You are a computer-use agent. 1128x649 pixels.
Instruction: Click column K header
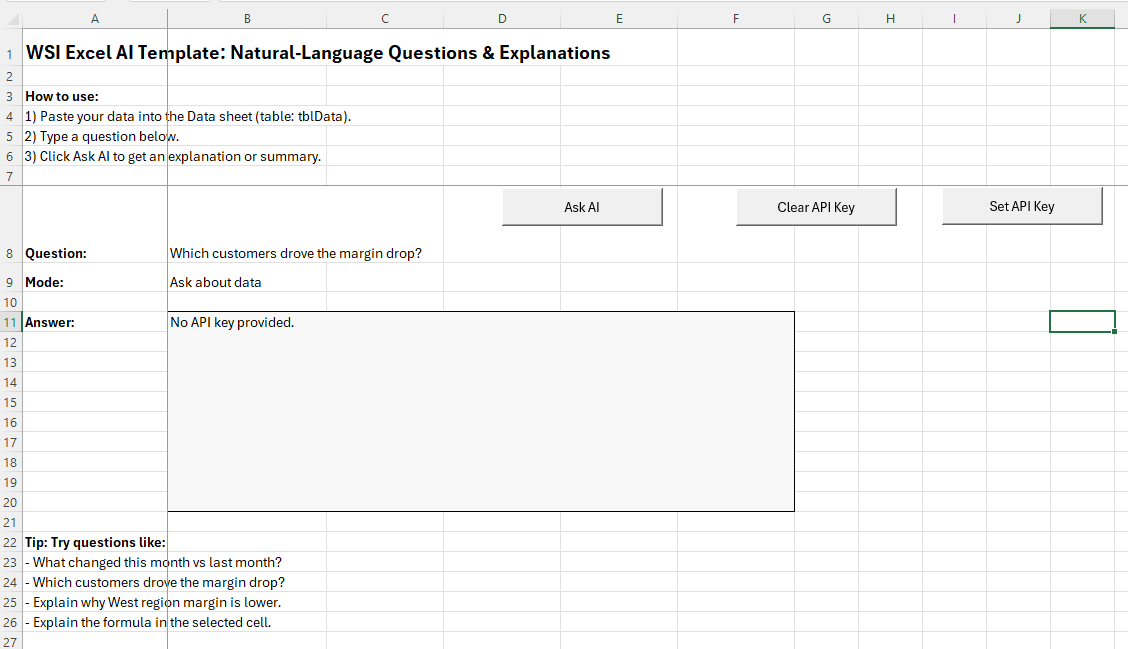tap(1082, 18)
